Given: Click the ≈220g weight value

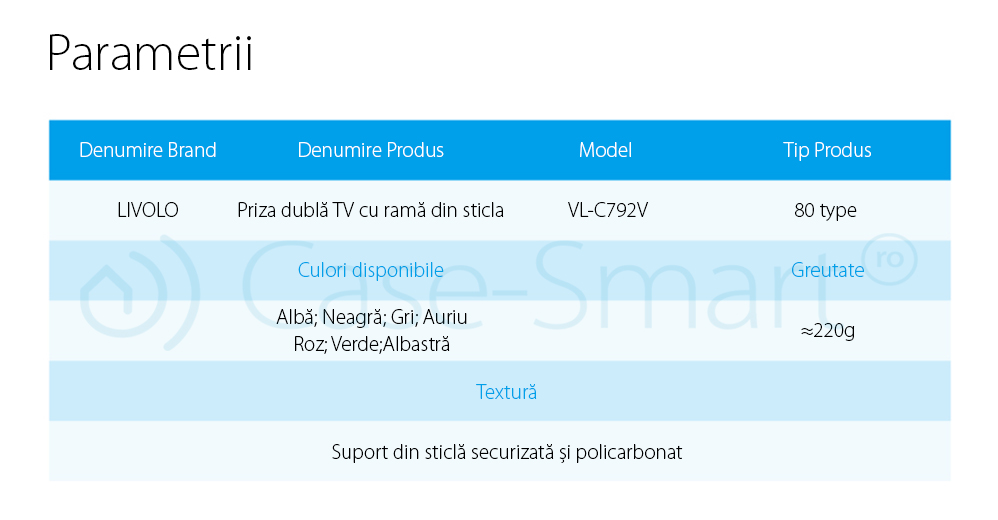Looking at the screenshot, I should point(827,330).
